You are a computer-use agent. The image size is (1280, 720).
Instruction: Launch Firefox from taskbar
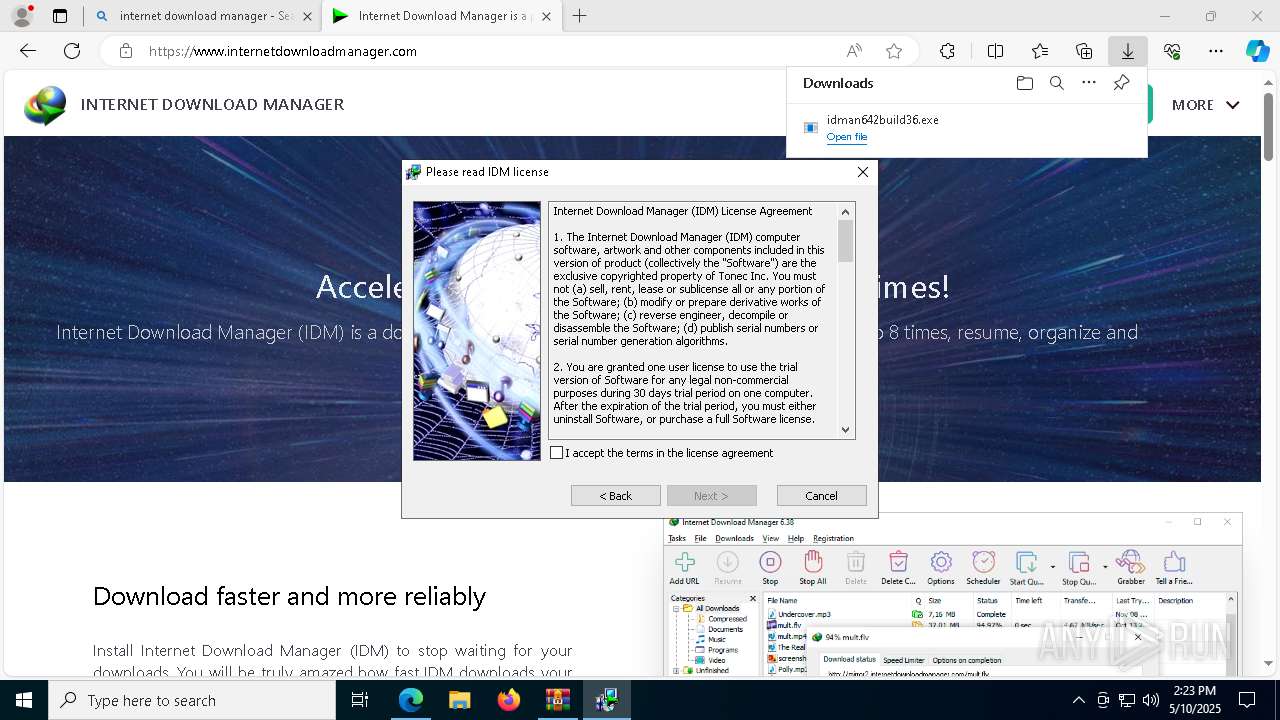tap(509, 700)
